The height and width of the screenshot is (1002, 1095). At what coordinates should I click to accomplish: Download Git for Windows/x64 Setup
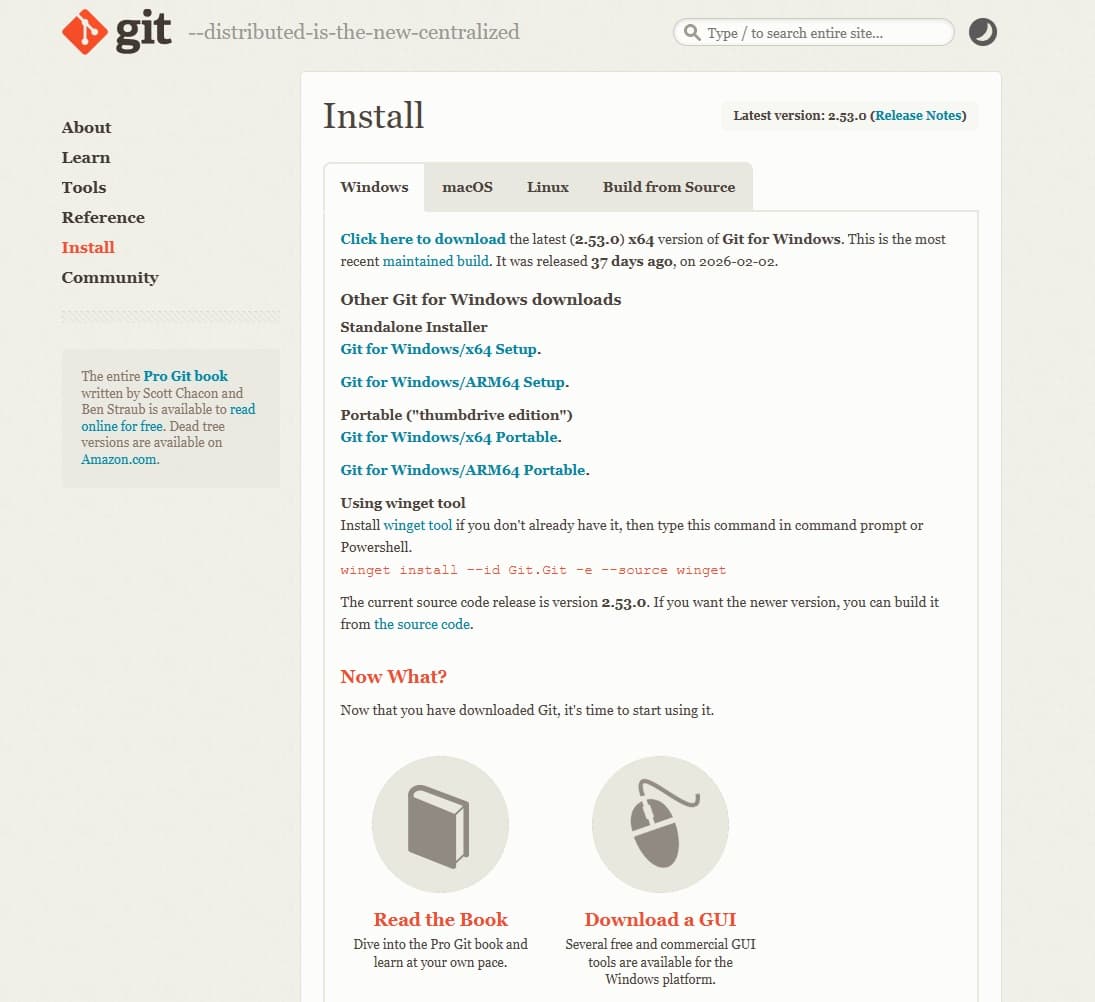tap(439, 349)
